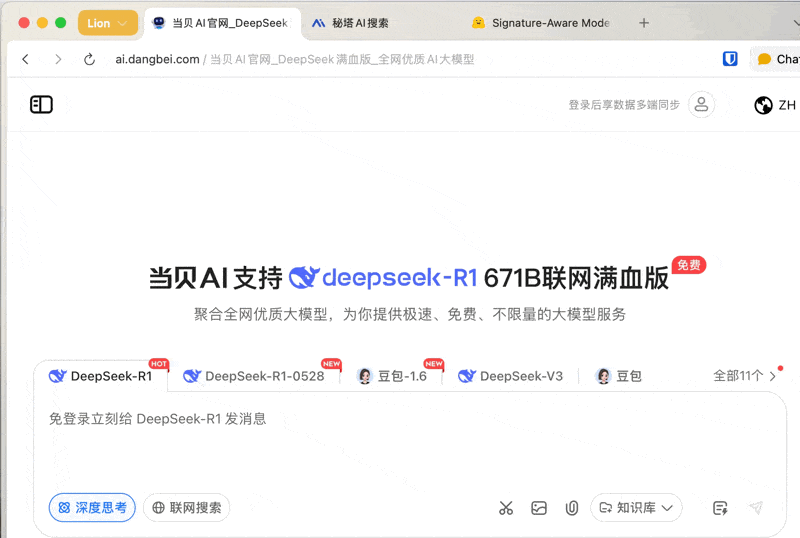Expand 全部11个 model list
This screenshot has height=538, width=800.
[744, 376]
